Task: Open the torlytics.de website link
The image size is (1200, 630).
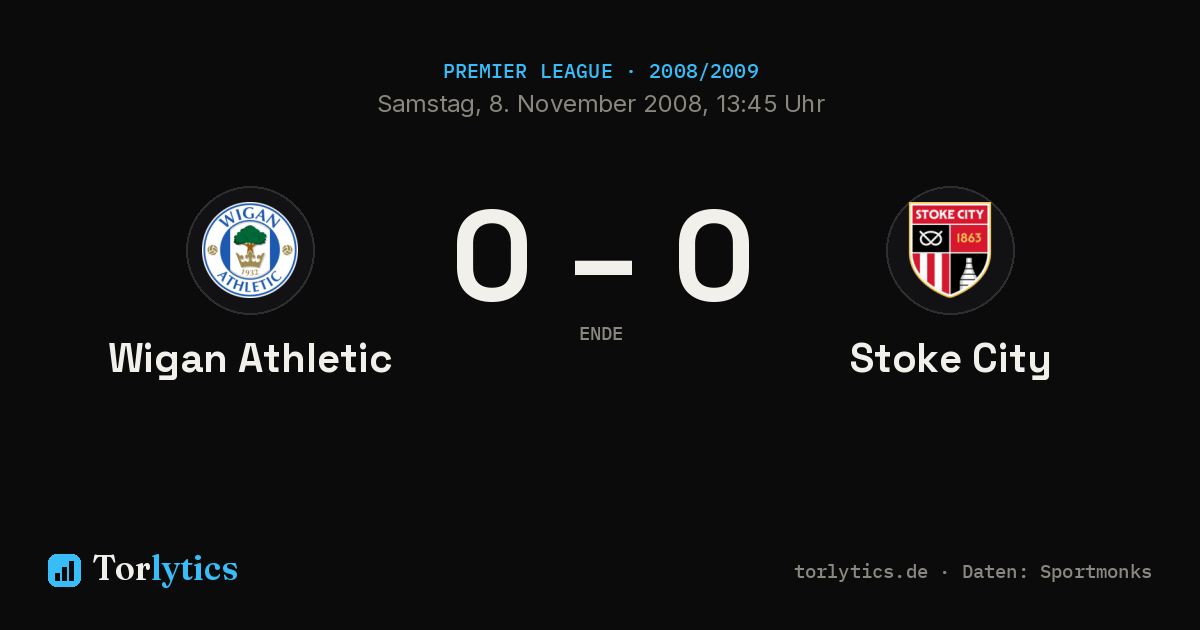Action: click(861, 572)
